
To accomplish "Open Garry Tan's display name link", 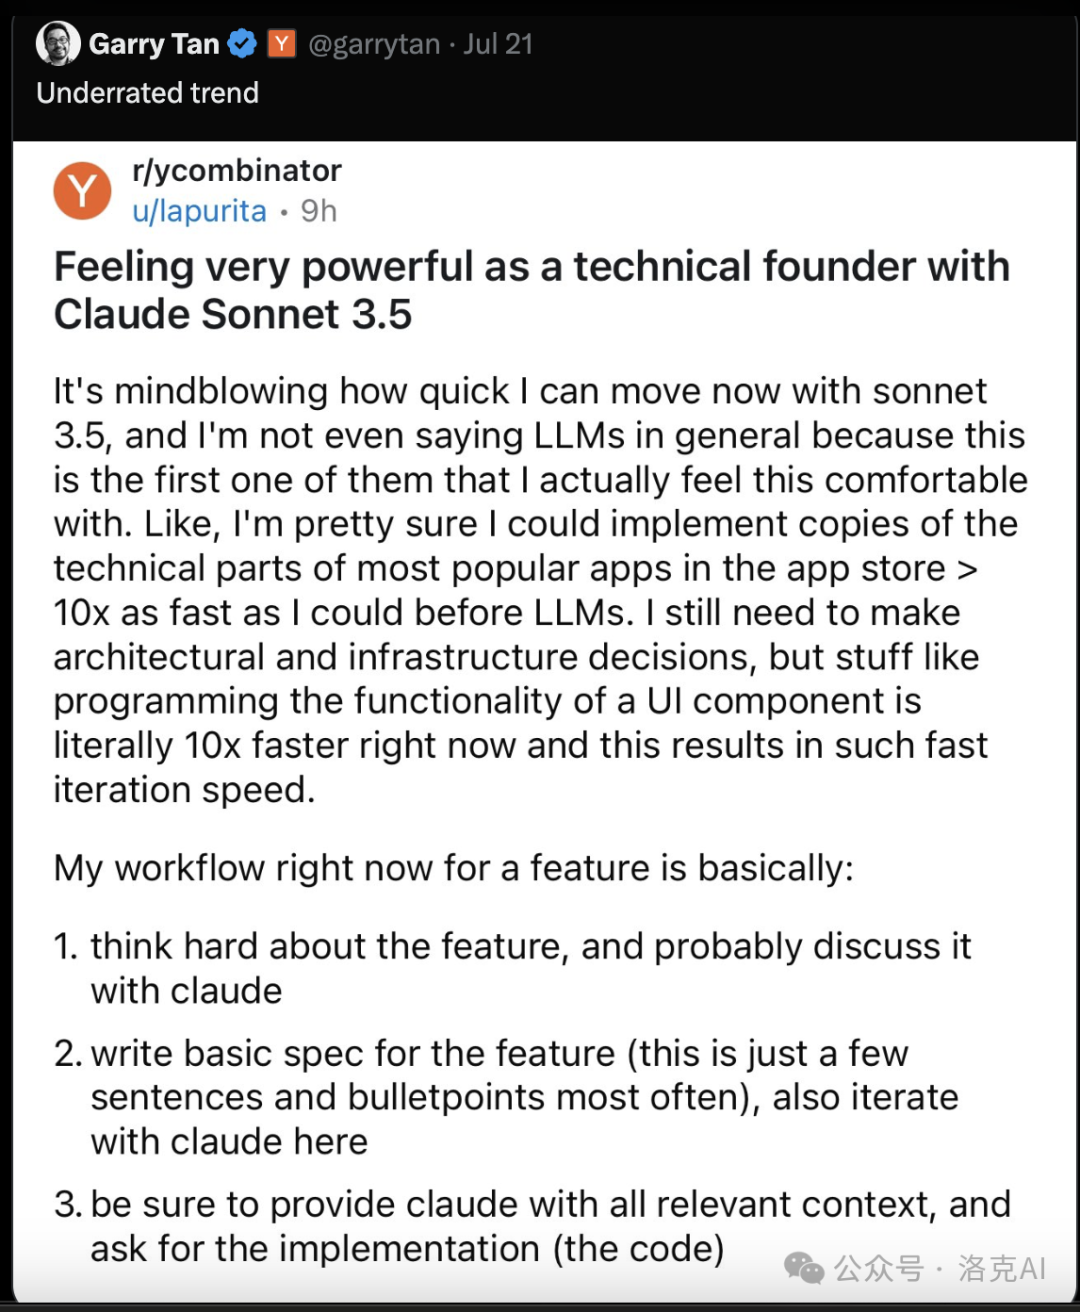I will click(154, 44).
